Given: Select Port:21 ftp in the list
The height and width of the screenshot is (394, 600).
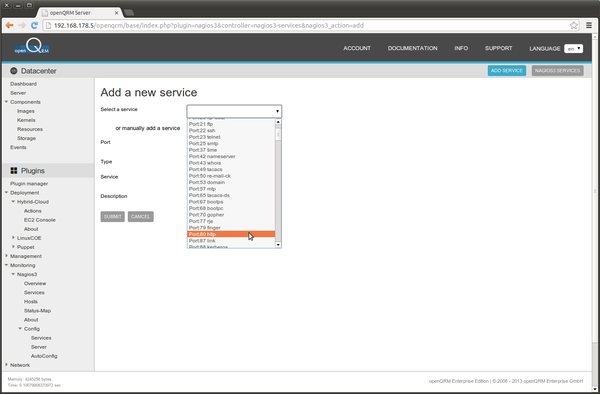Looking at the screenshot, I should [231, 124].
